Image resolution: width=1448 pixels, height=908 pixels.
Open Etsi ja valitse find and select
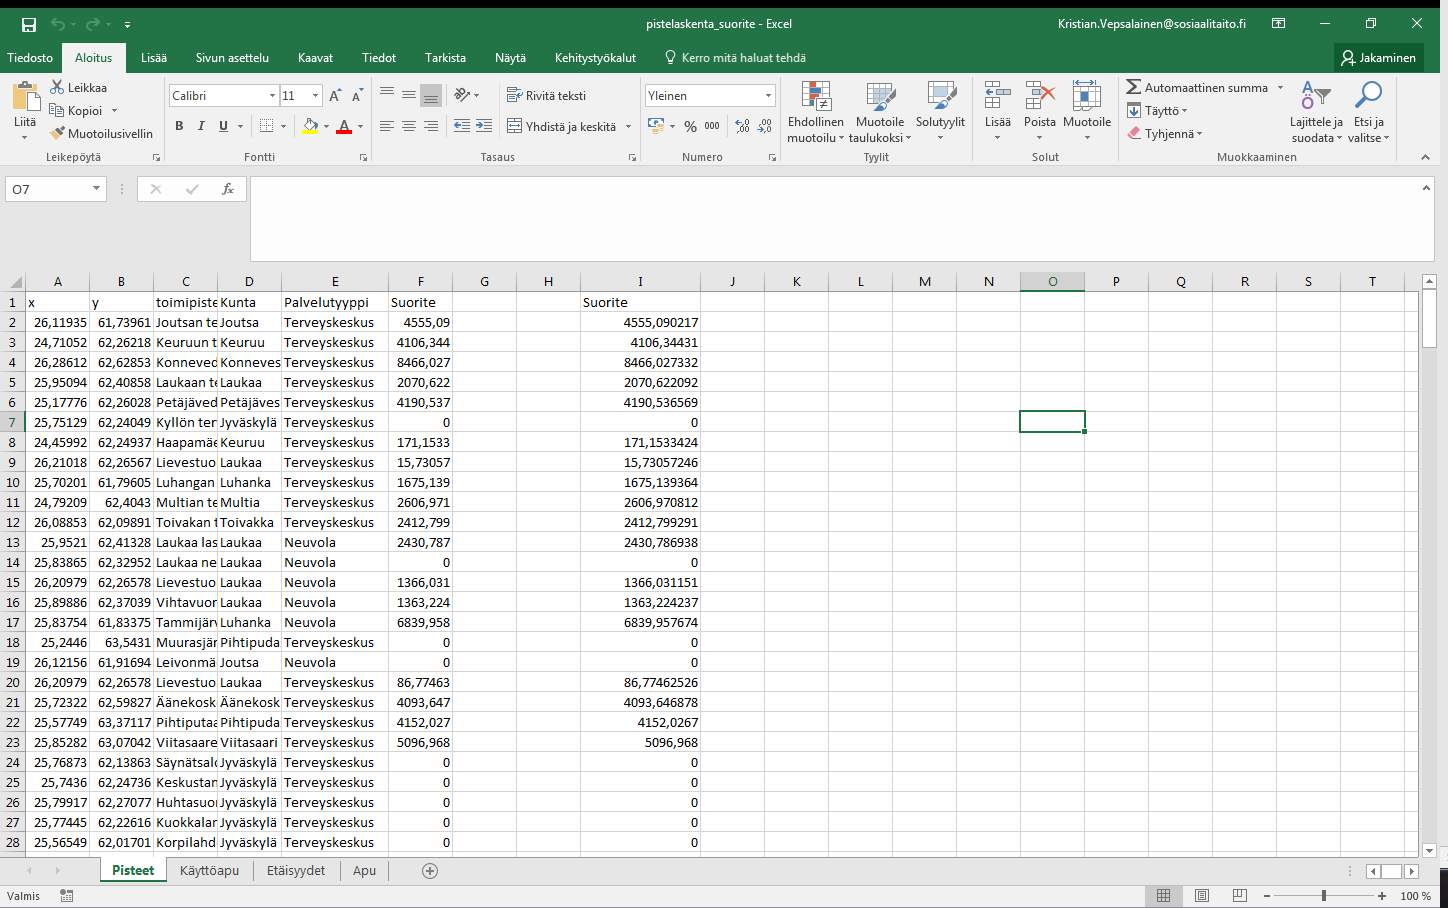coord(1368,112)
